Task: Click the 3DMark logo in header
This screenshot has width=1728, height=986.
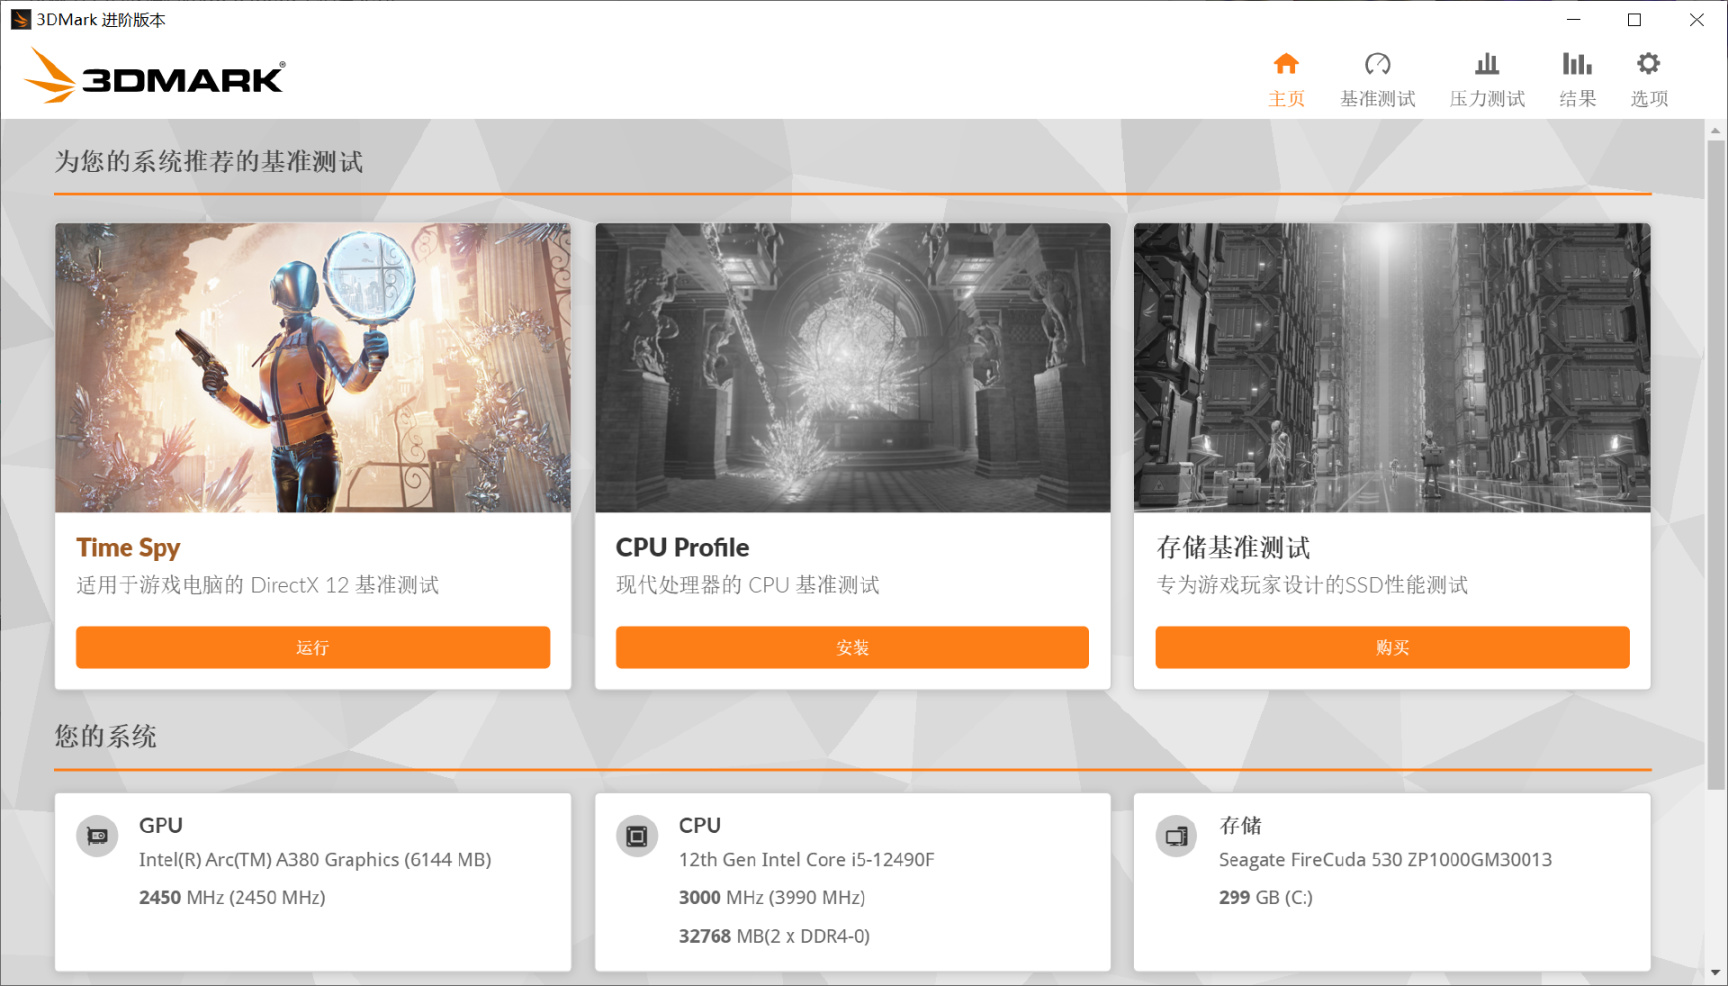Action: 155,76
